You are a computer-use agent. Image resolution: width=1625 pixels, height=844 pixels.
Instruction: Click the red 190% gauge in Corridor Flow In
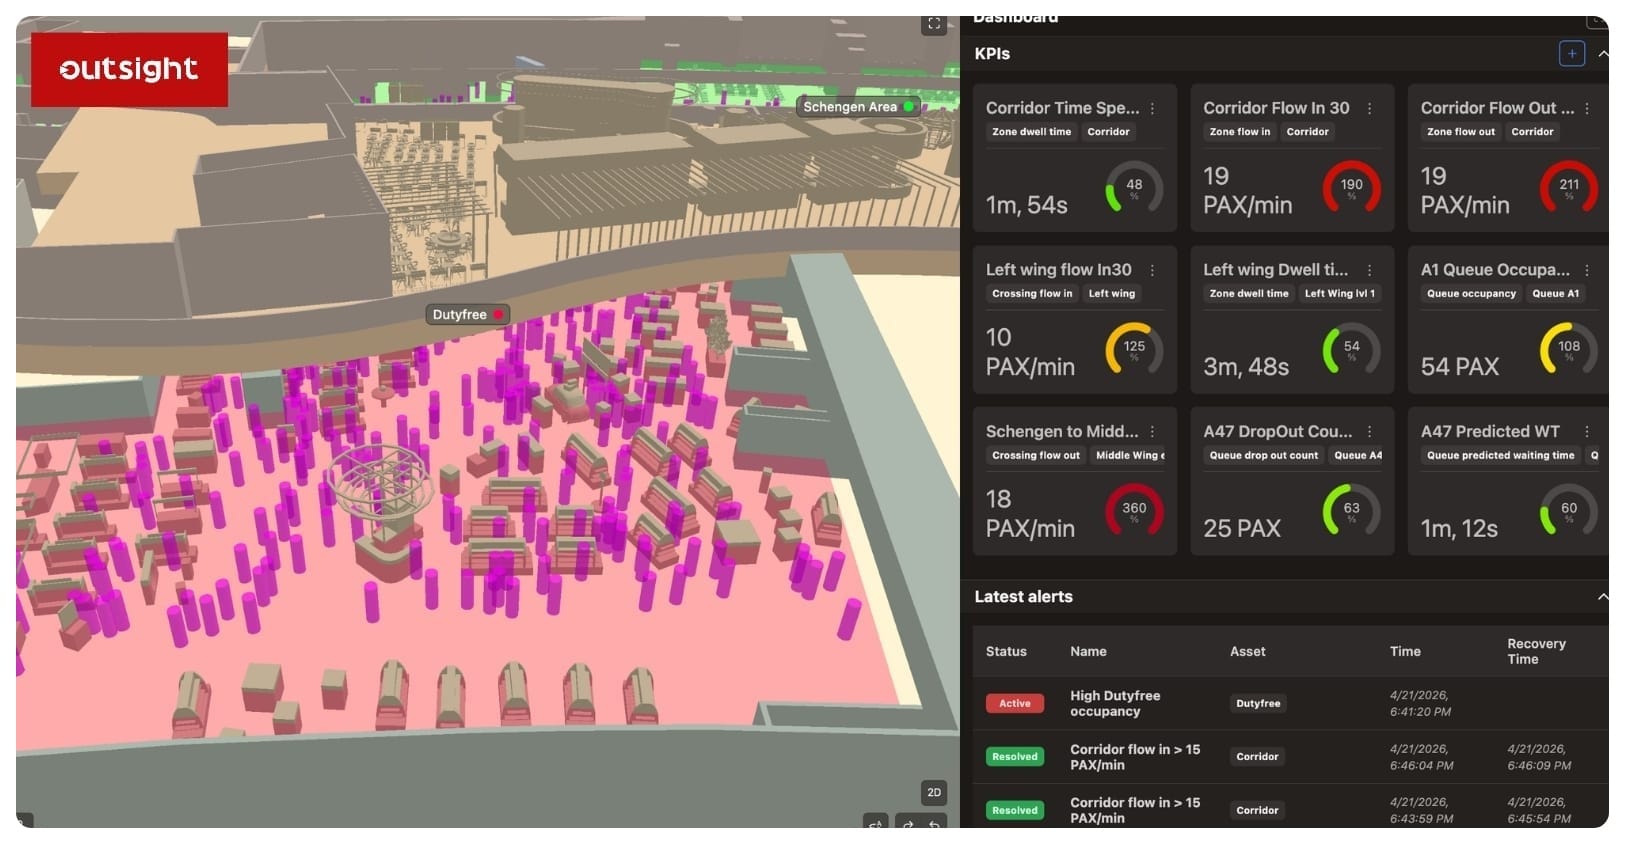pyautogui.click(x=1351, y=187)
